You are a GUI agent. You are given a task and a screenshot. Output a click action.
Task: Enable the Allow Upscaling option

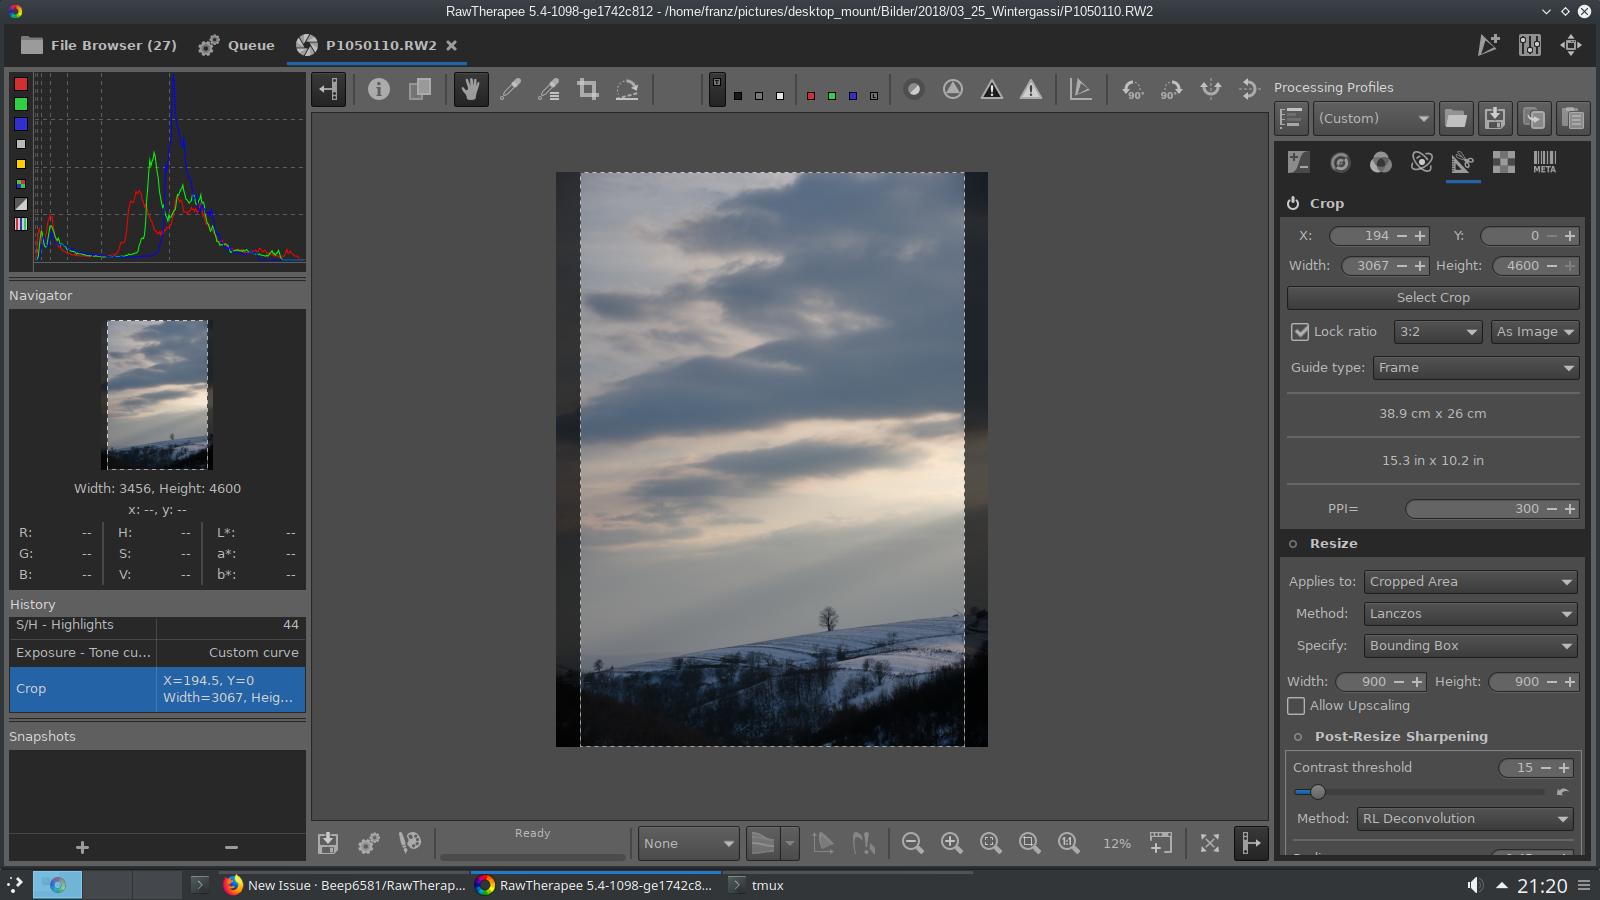(1296, 706)
